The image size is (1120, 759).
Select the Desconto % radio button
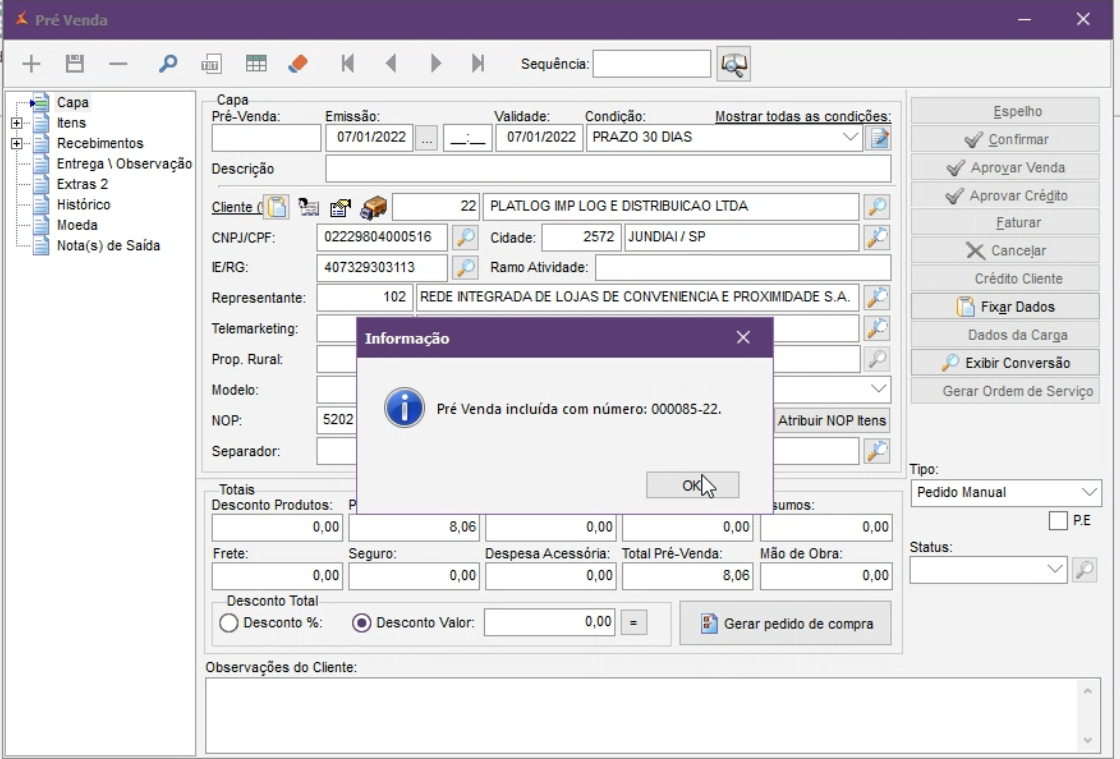tap(229, 623)
